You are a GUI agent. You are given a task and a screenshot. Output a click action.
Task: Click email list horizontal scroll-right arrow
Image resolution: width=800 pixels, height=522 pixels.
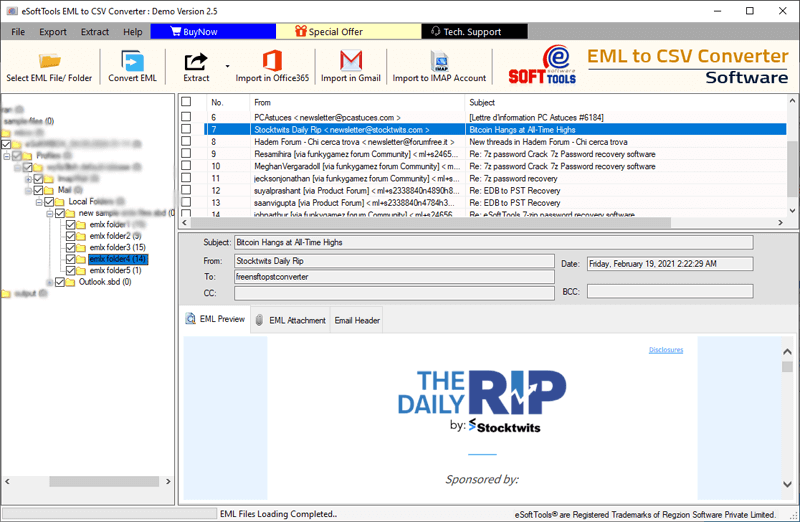[x=780, y=222]
